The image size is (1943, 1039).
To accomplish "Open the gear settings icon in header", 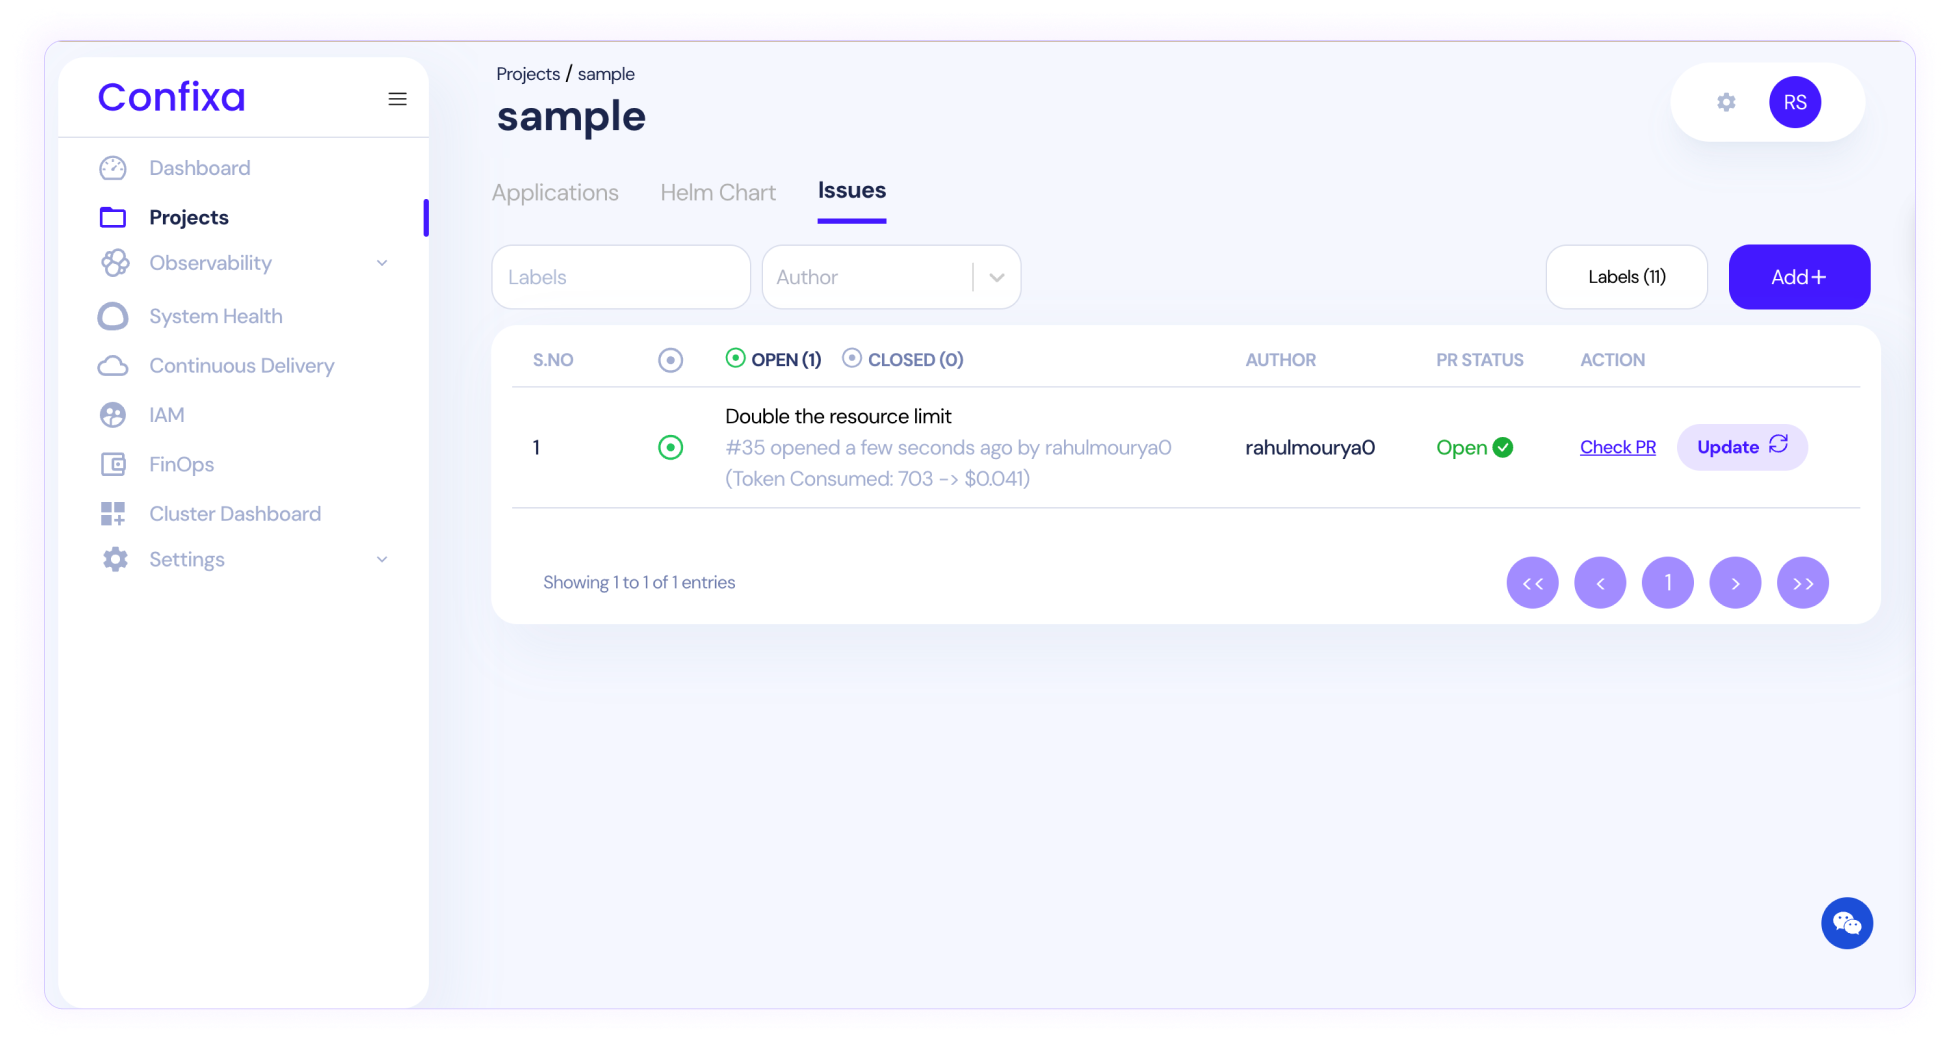I will click(x=1726, y=102).
